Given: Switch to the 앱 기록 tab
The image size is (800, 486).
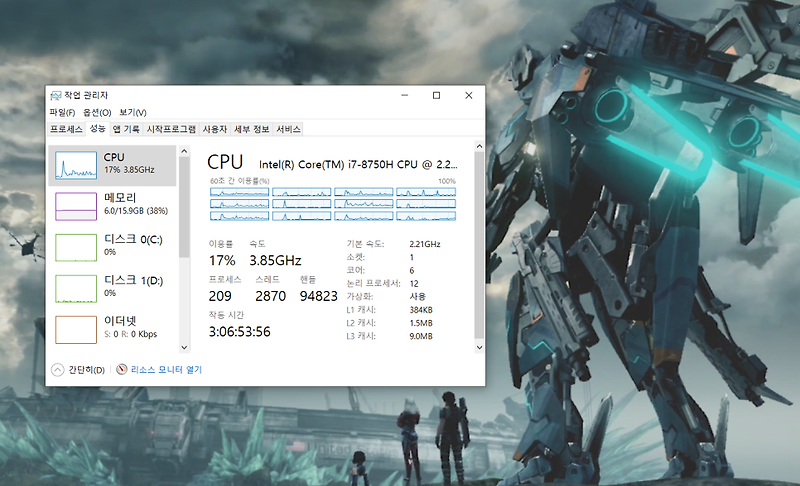Looking at the screenshot, I should pos(126,129).
